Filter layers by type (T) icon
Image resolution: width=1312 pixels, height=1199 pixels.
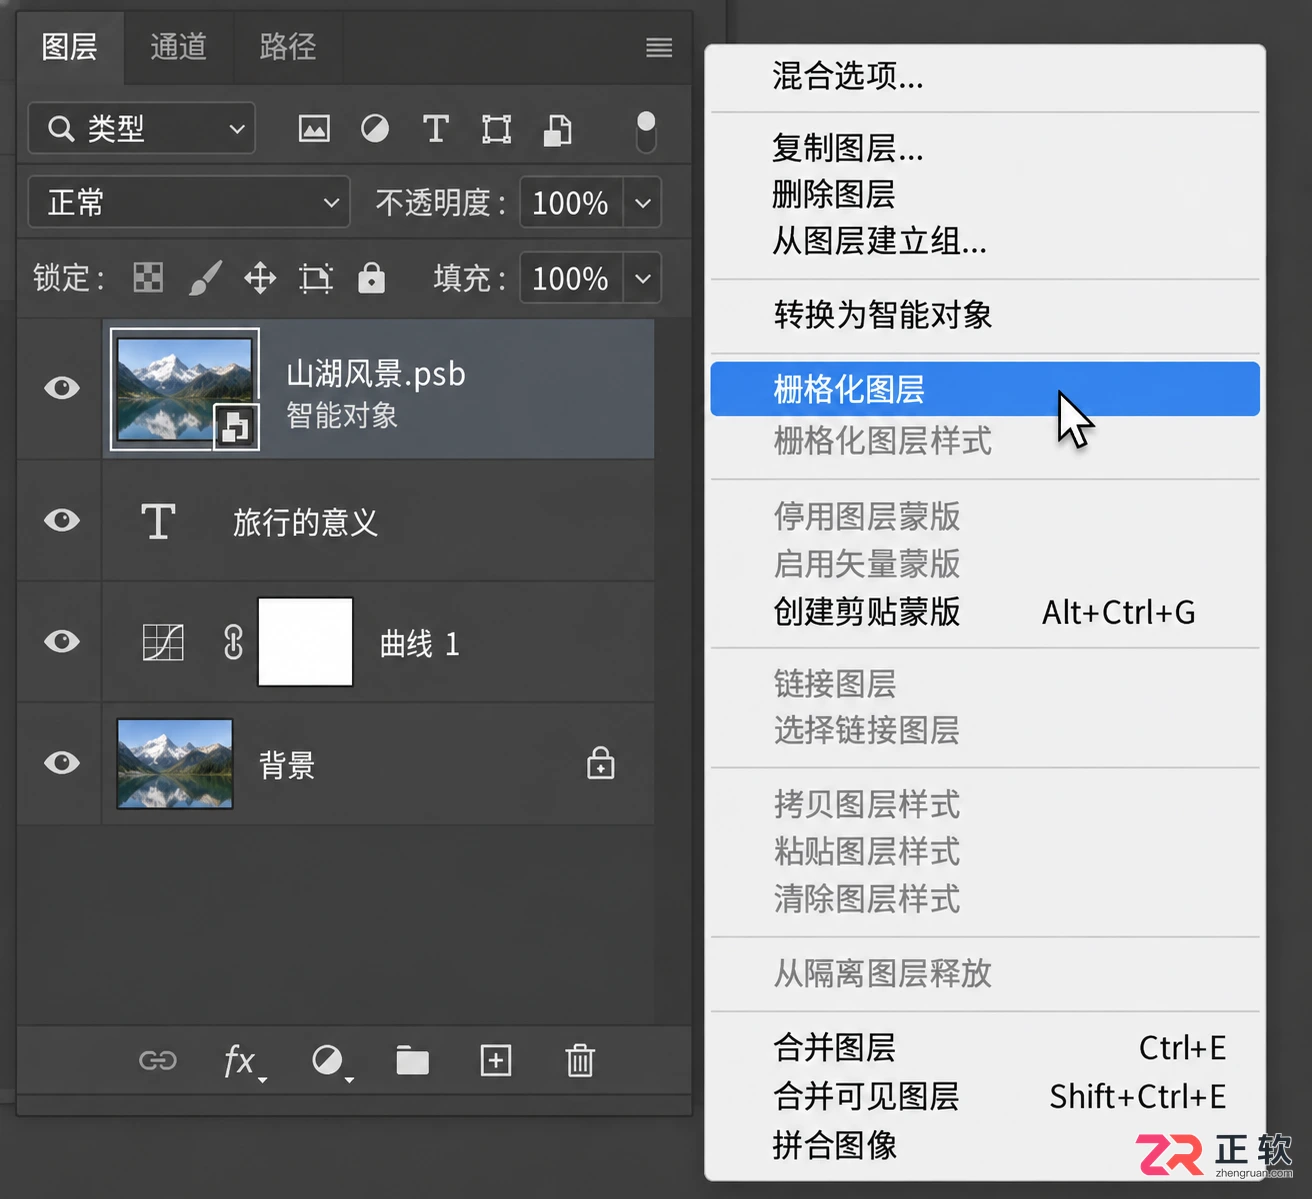click(x=435, y=129)
